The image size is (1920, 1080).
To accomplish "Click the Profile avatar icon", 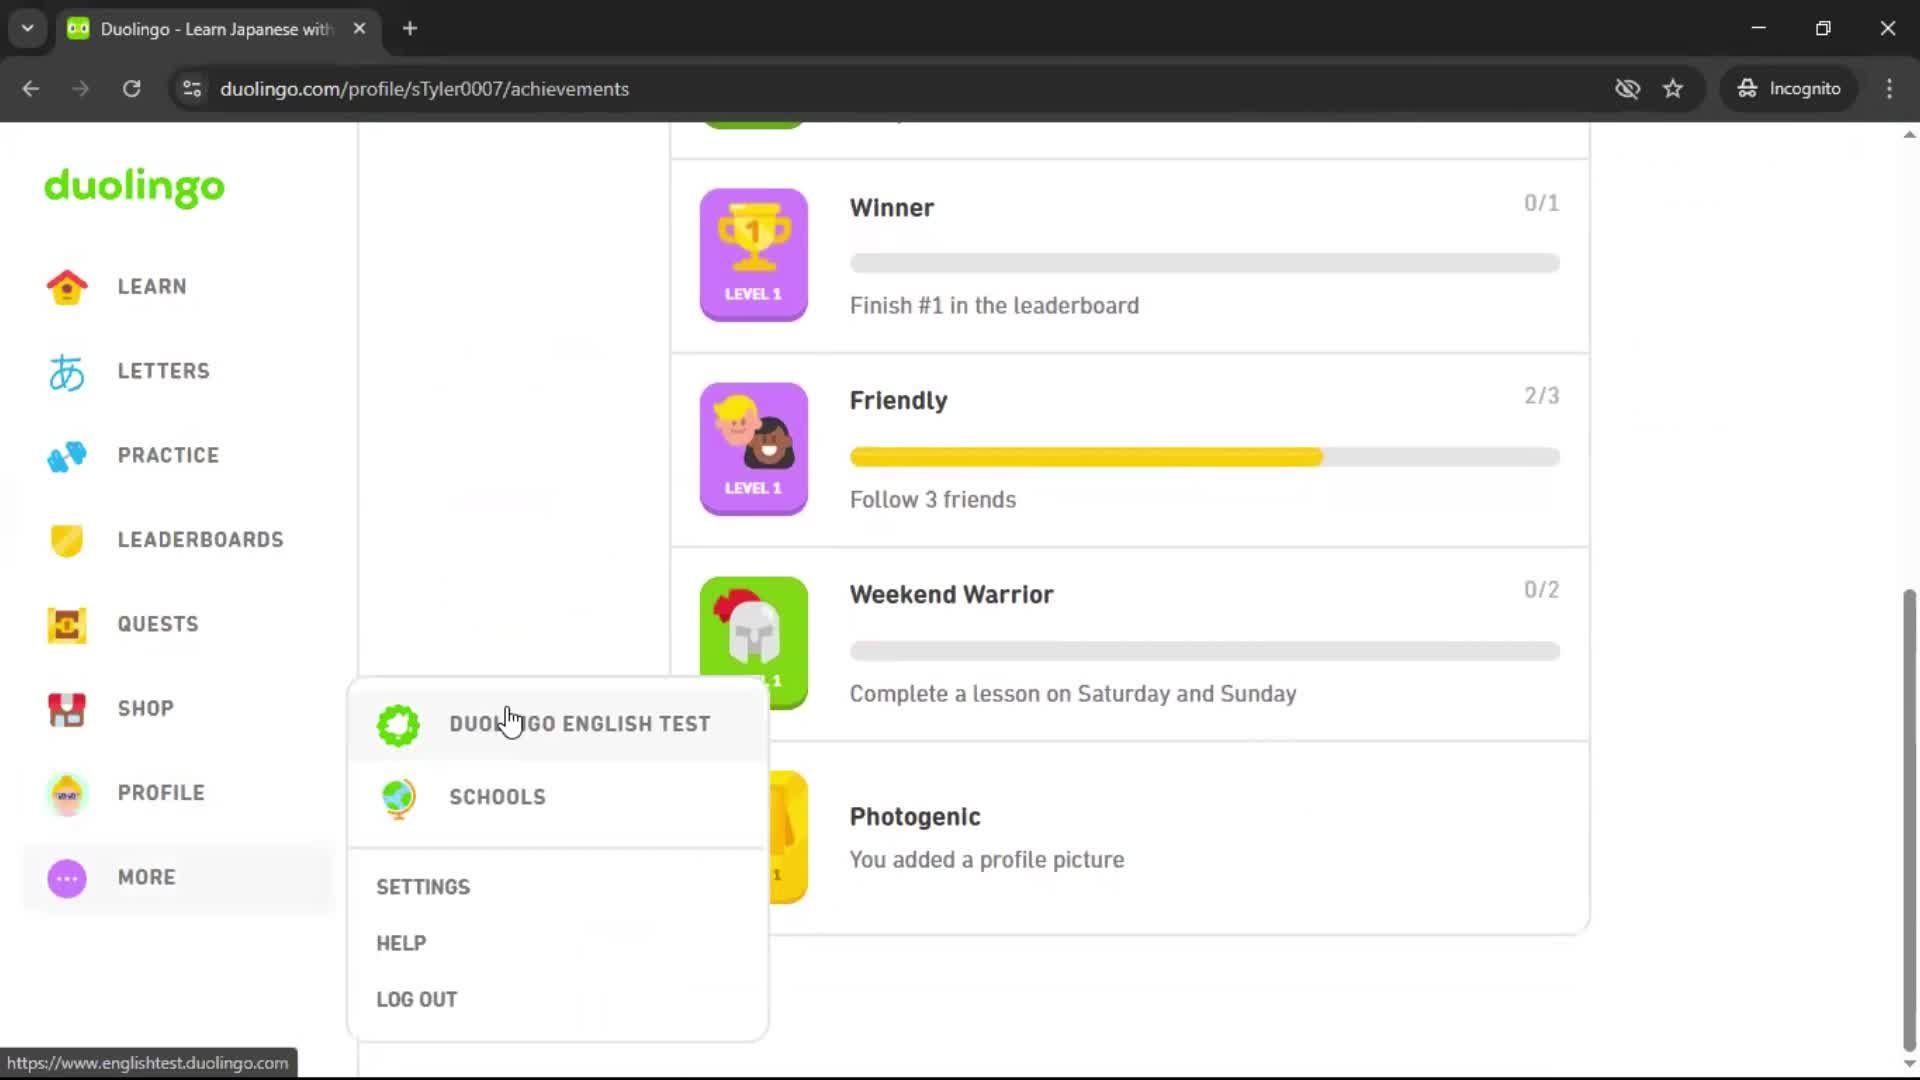I will tap(66, 792).
